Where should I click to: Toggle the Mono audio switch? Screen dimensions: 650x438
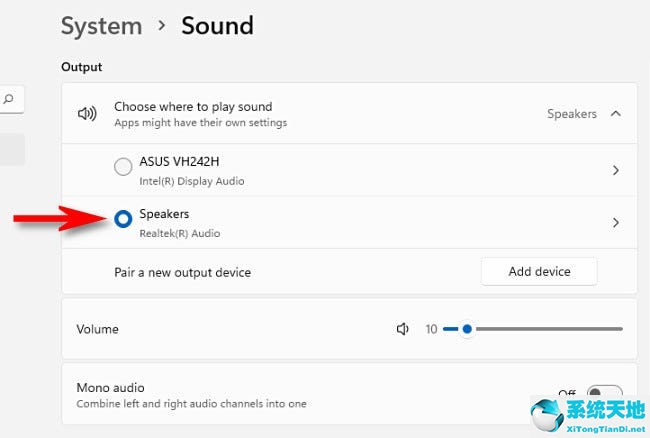point(605,392)
